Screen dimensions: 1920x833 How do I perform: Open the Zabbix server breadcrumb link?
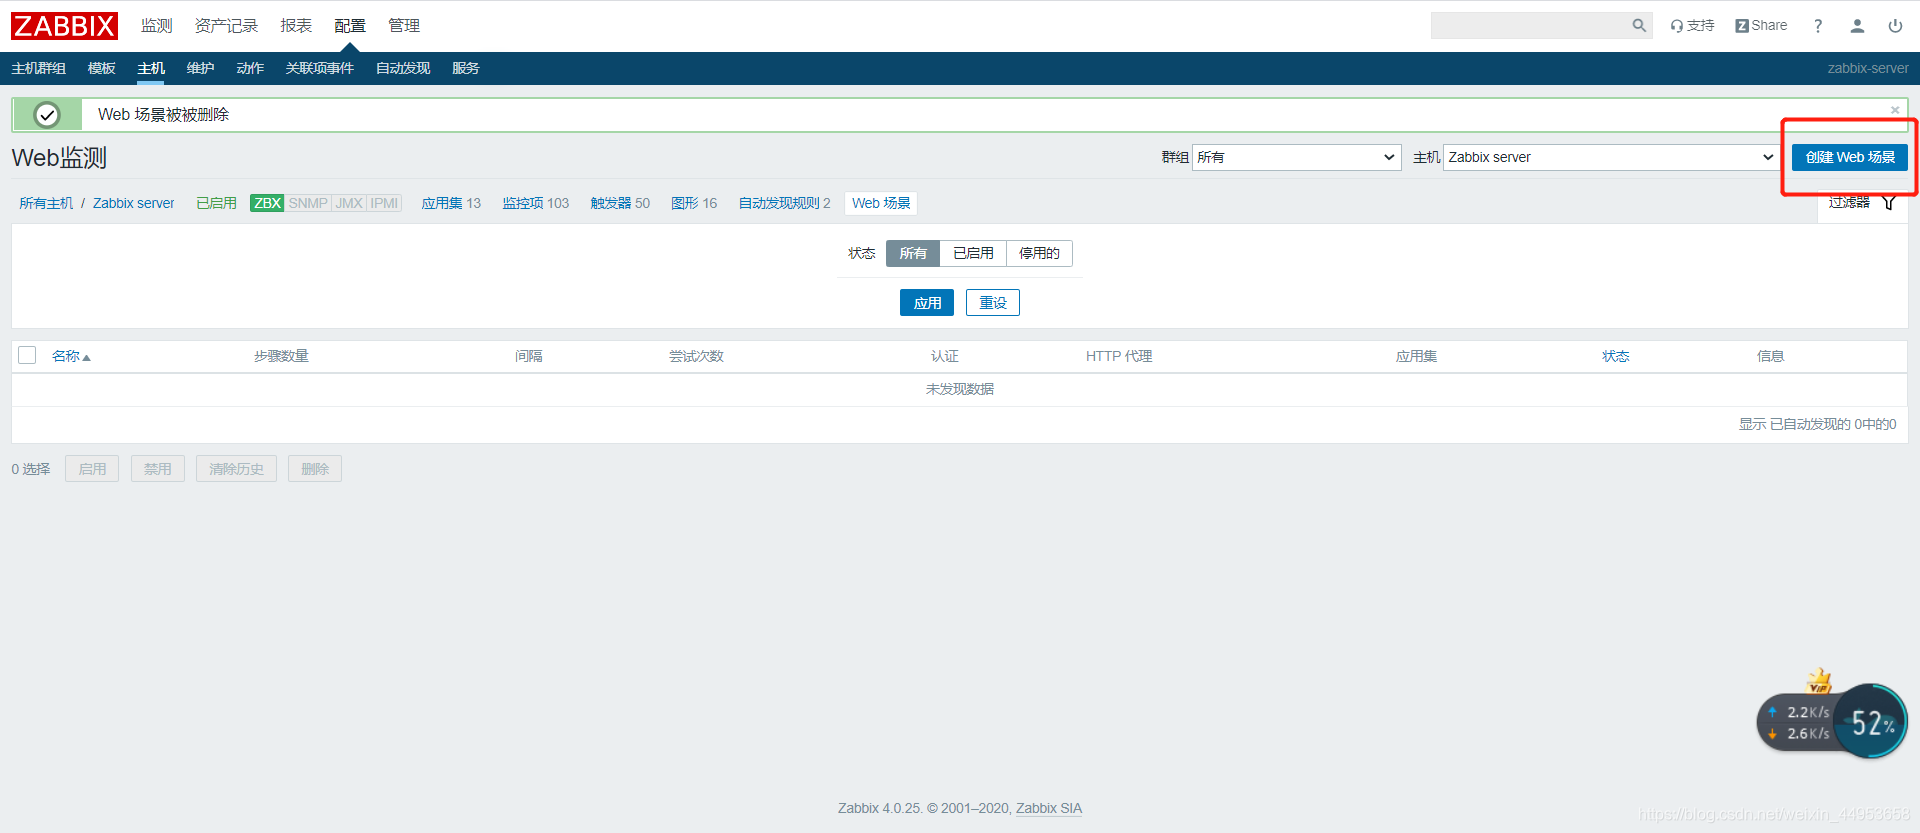coord(133,203)
